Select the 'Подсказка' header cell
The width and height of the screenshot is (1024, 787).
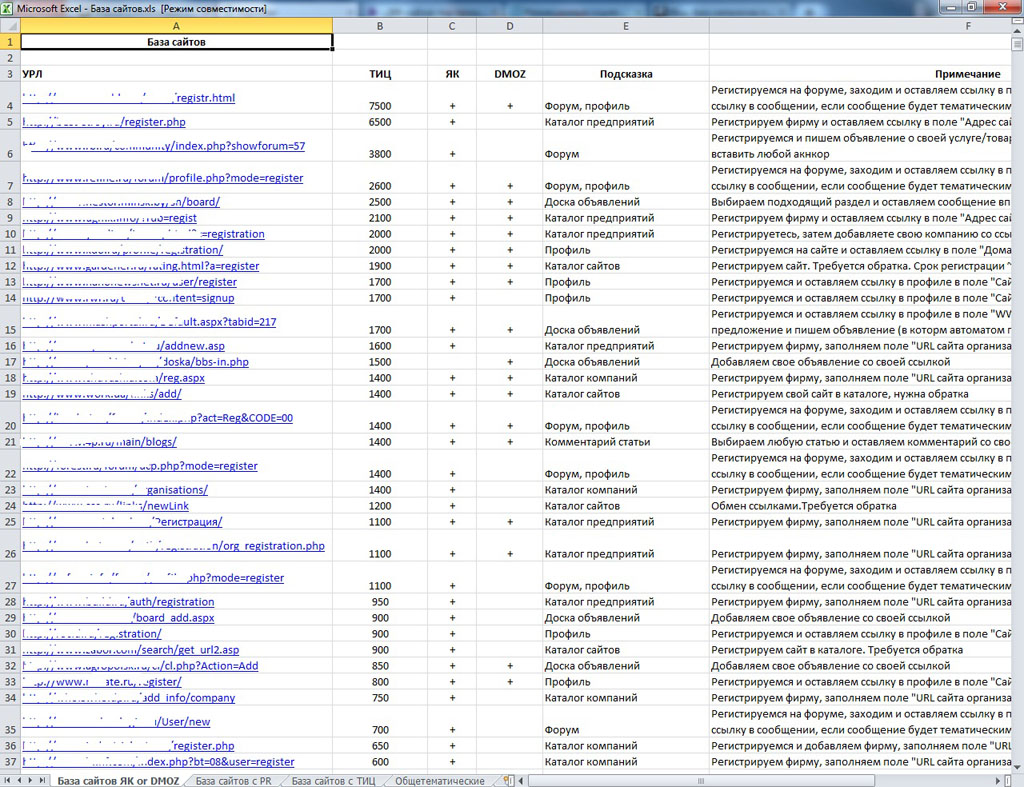click(626, 74)
